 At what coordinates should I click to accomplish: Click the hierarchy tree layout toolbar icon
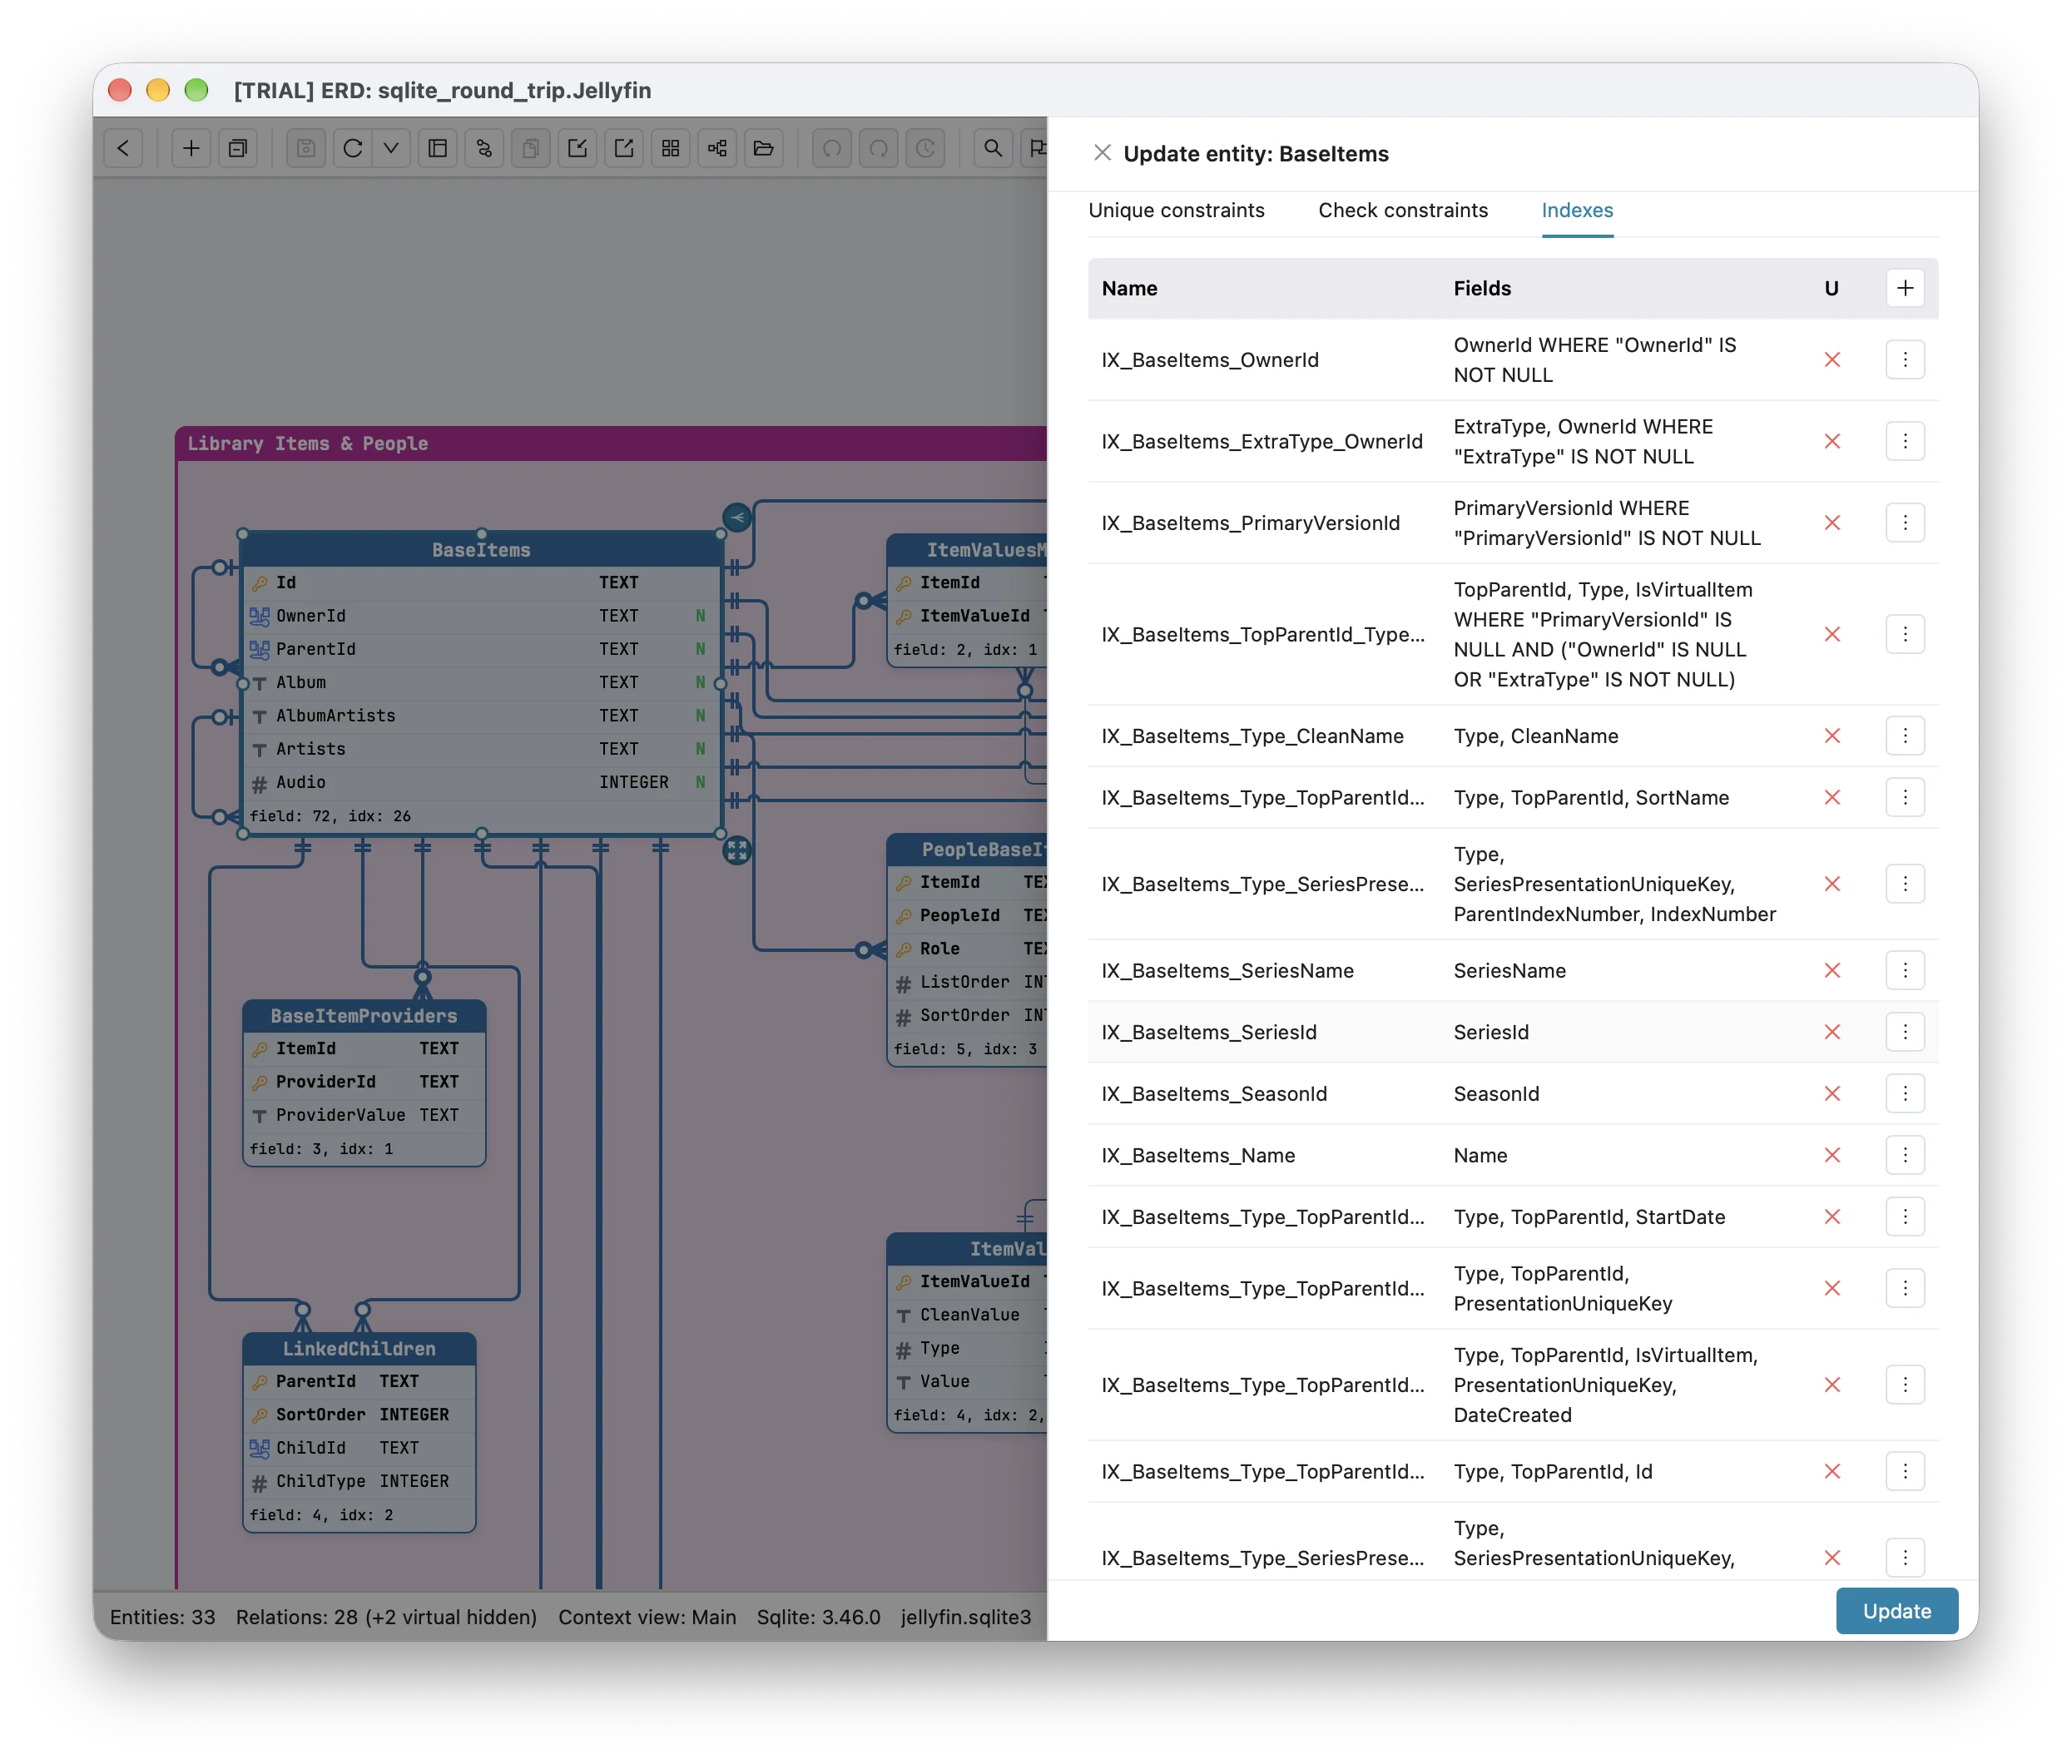pos(718,148)
